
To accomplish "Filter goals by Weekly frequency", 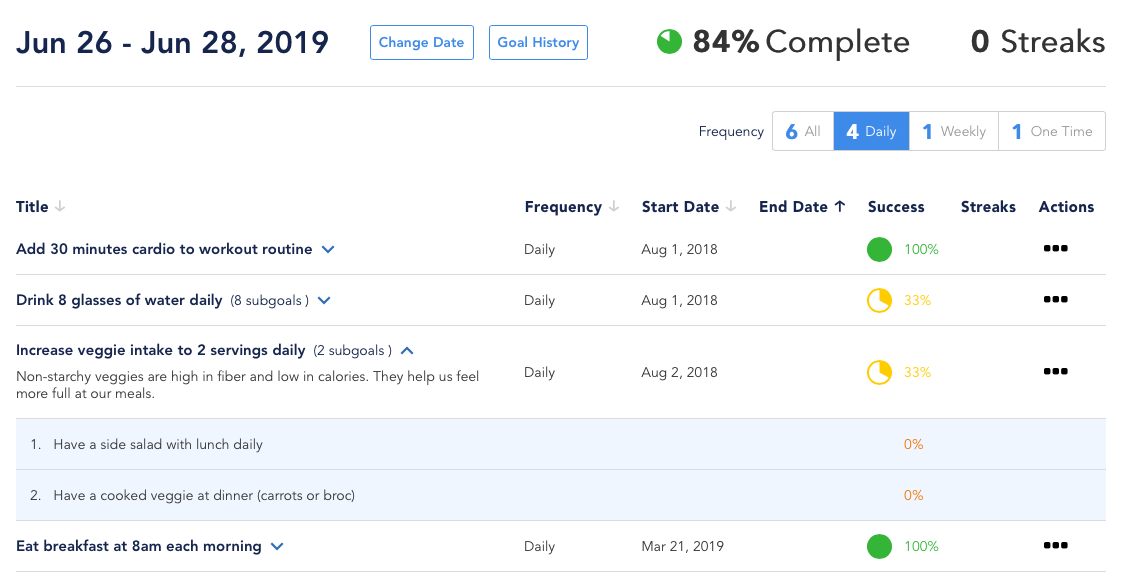I will tap(954, 131).
